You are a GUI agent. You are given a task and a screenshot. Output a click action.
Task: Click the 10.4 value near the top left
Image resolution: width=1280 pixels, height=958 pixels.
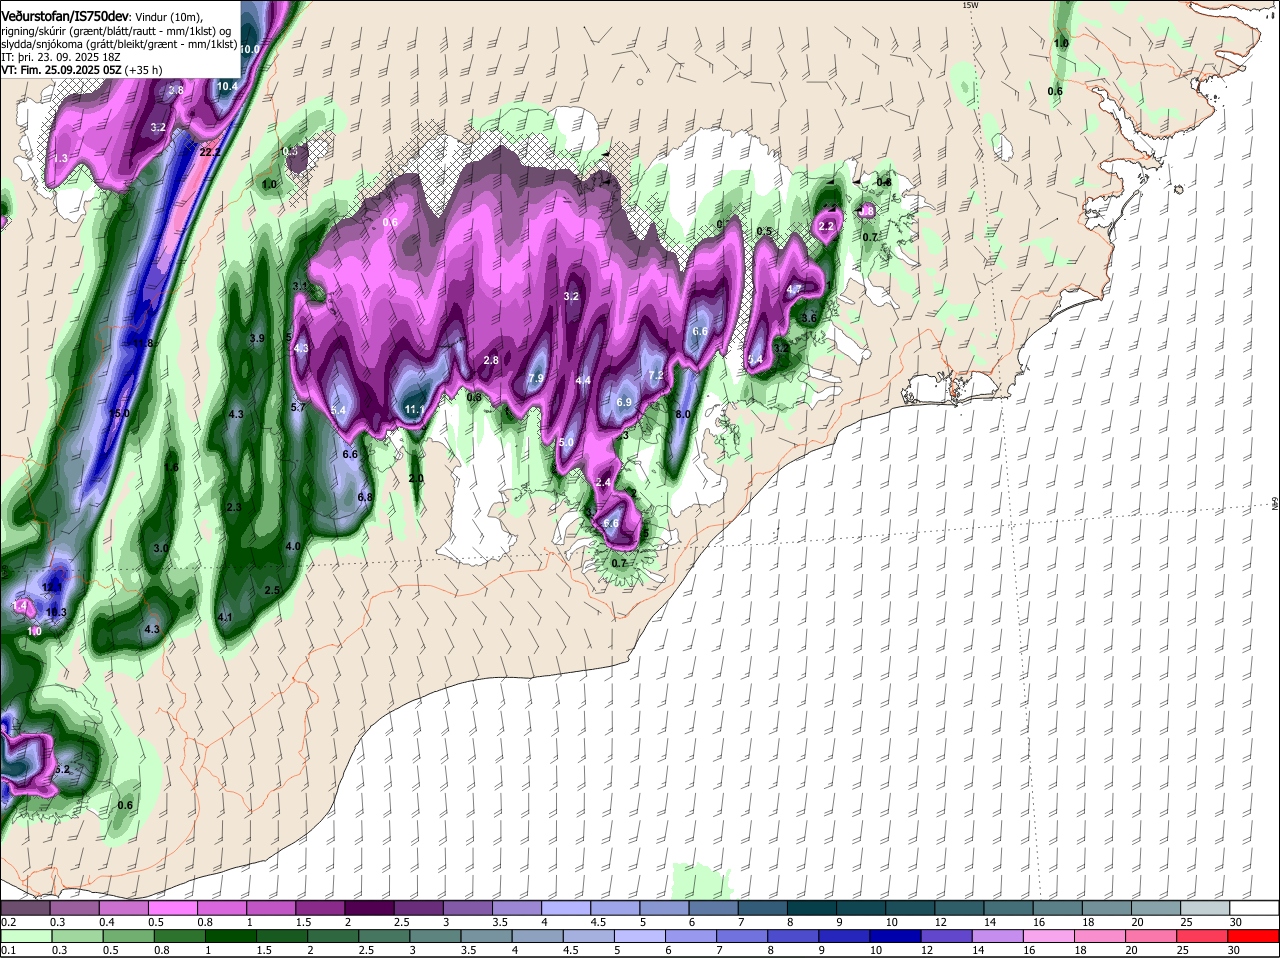click(228, 86)
